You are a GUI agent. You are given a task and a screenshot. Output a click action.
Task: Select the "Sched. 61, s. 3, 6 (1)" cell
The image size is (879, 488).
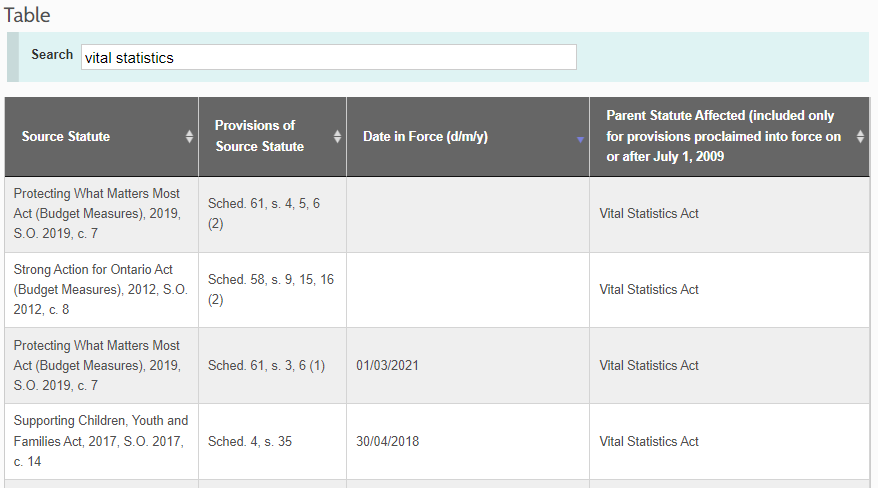click(x=267, y=366)
